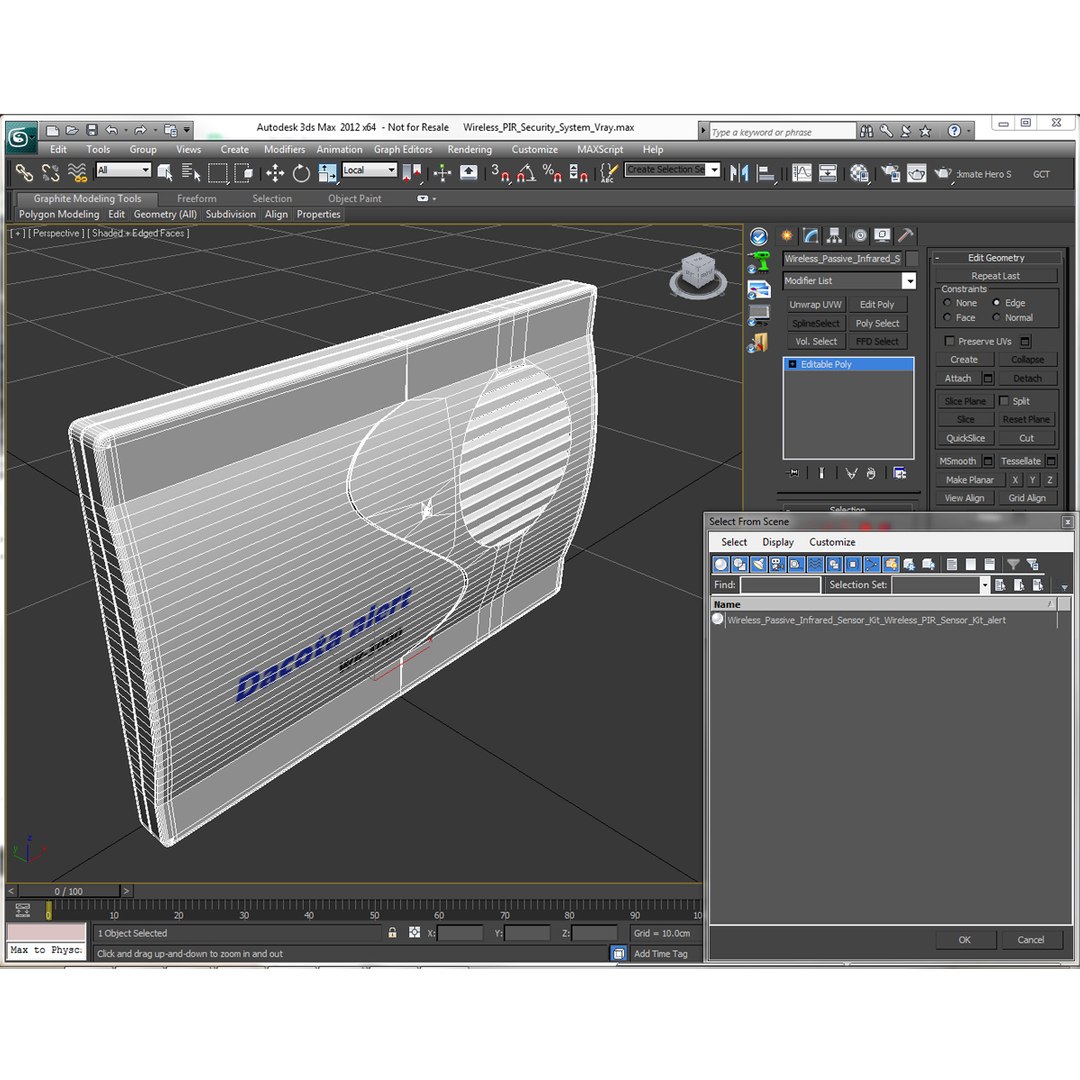This screenshot has width=1080, height=1080.
Task: Open the Rendering menu
Action: (470, 149)
